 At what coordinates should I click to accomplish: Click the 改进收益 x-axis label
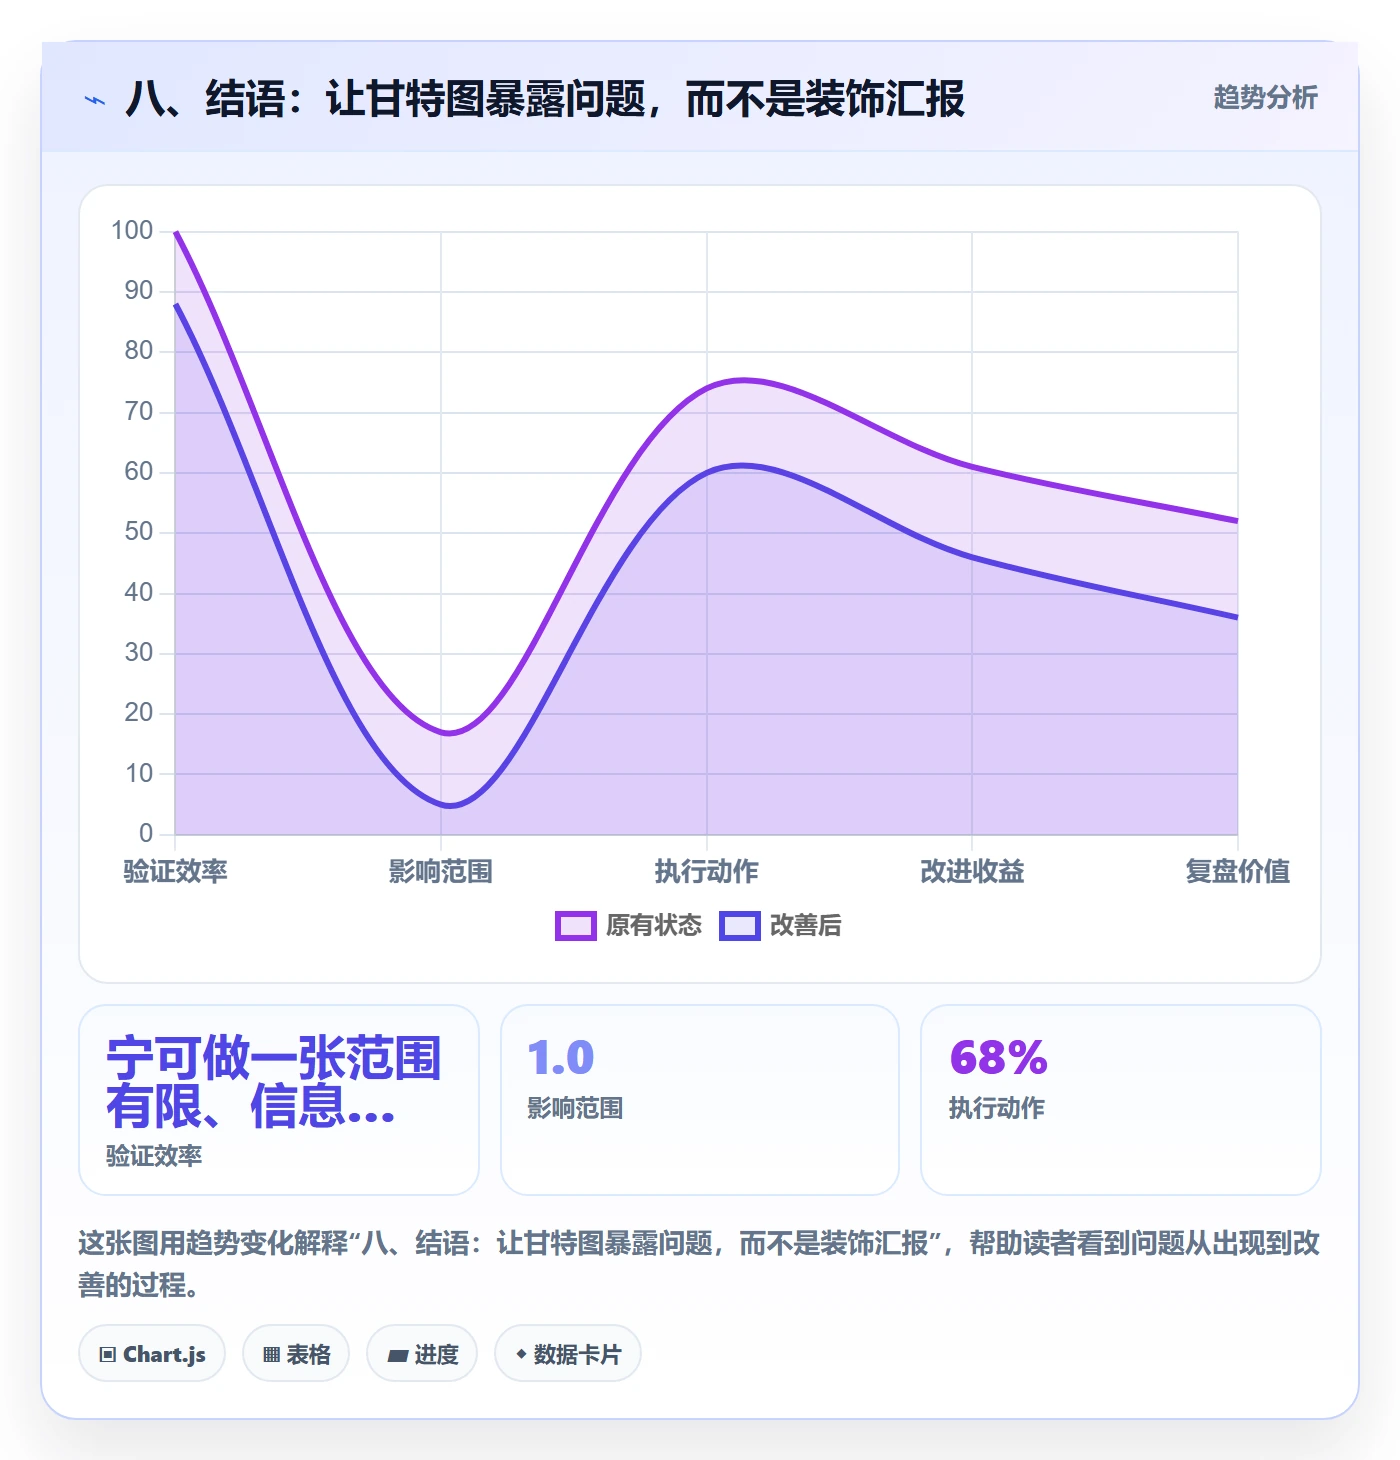(x=972, y=872)
